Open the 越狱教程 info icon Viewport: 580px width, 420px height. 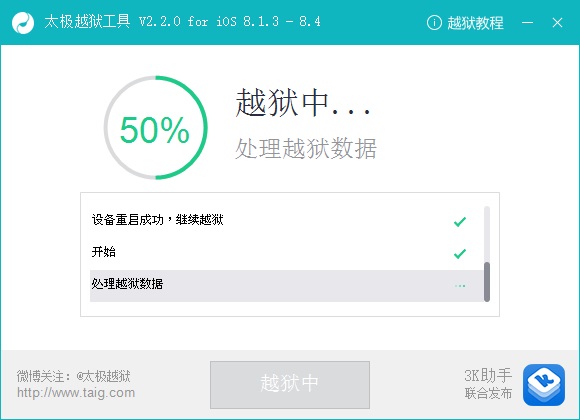click(434, 23)
